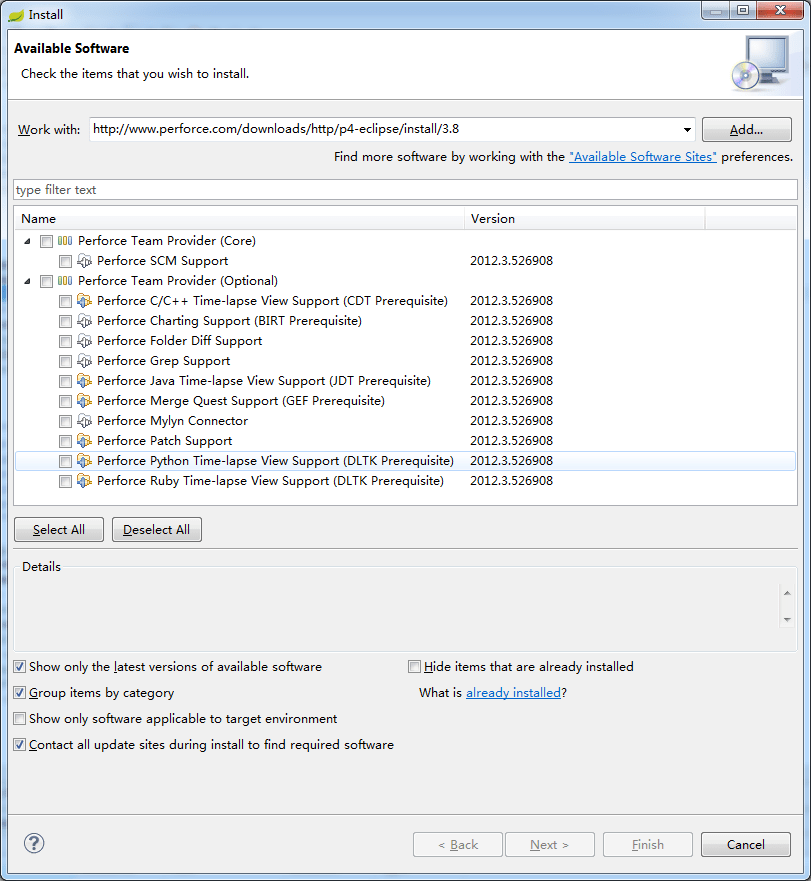Click the Deselect All button

[157, 530]
